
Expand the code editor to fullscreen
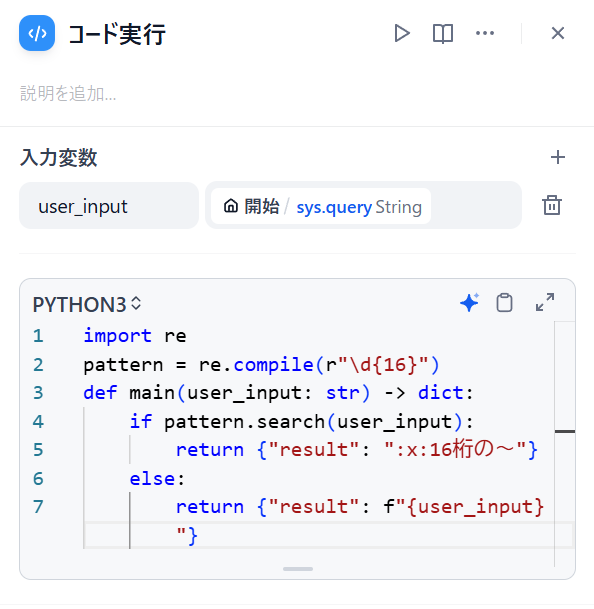545,302
